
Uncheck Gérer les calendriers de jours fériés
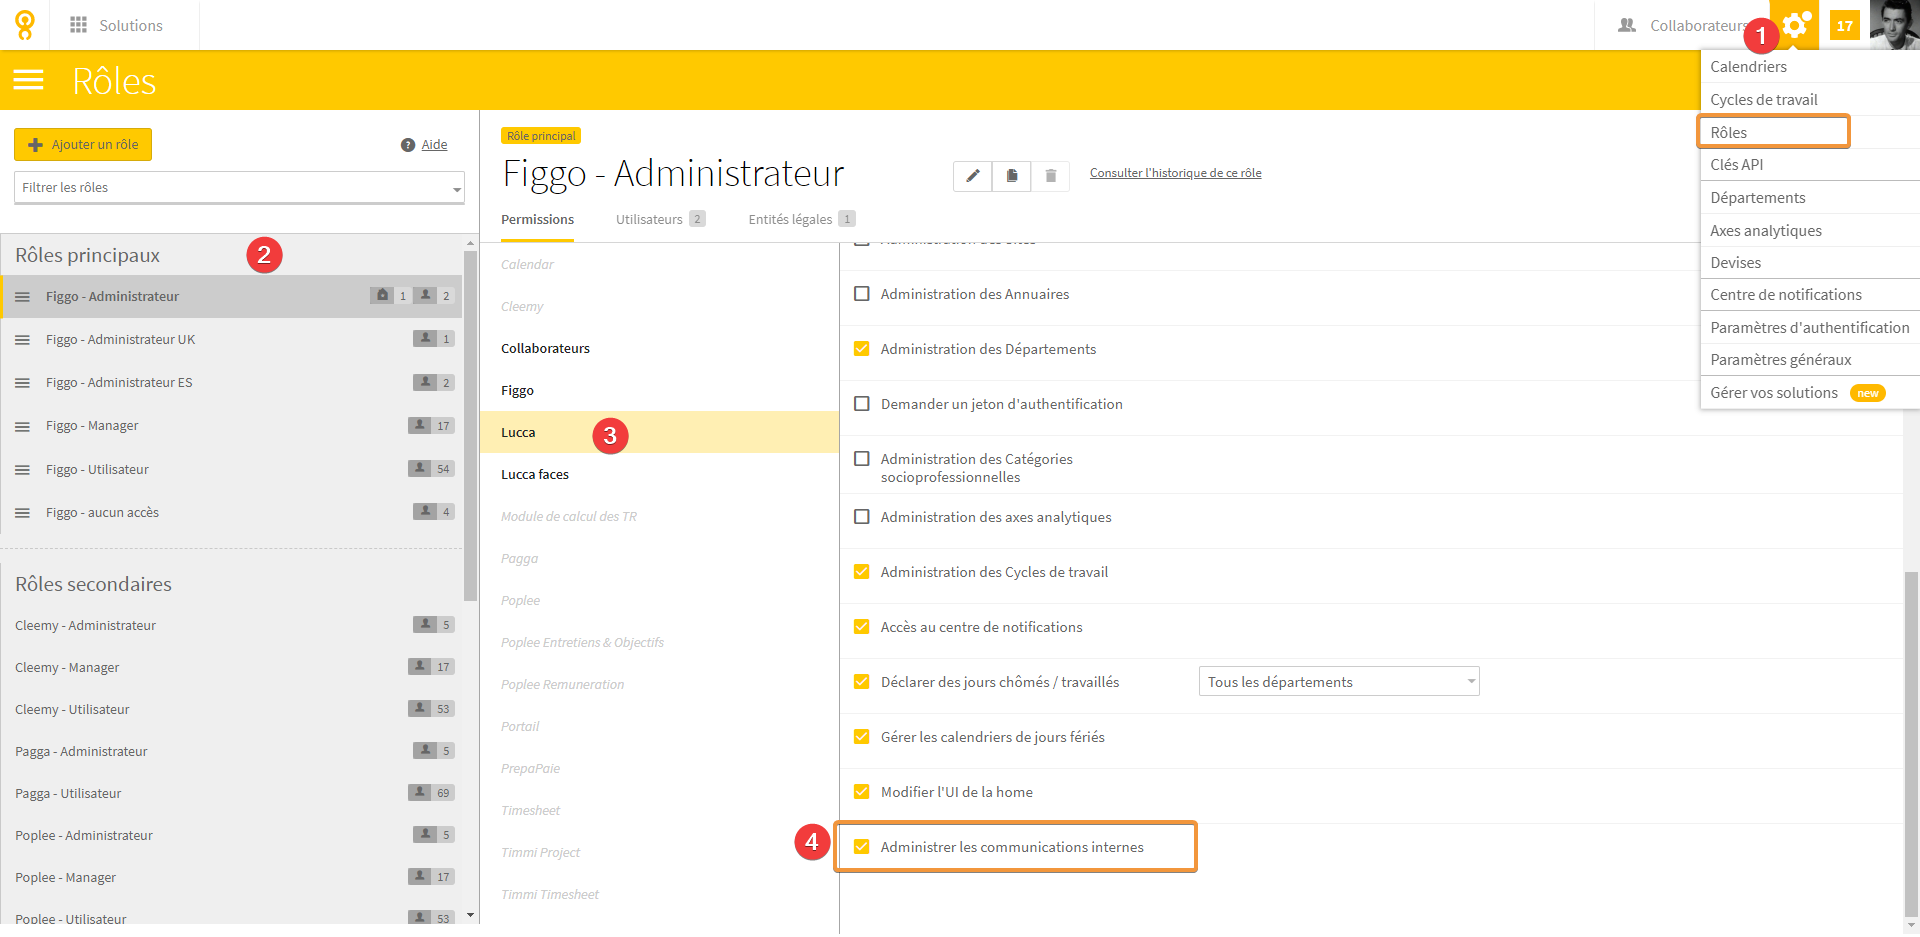click(862, 737)
